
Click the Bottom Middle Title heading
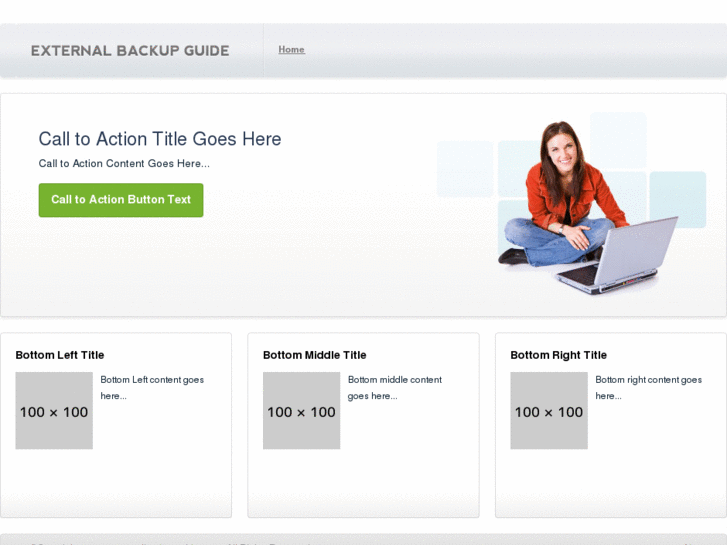pos(314,355)
